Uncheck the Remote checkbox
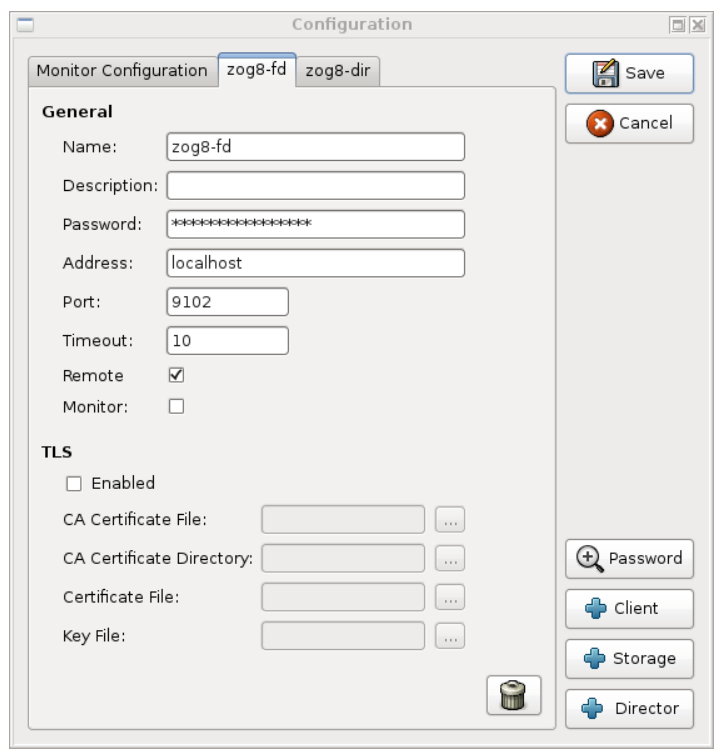723x755 pixels. click(x=176, y=376)
